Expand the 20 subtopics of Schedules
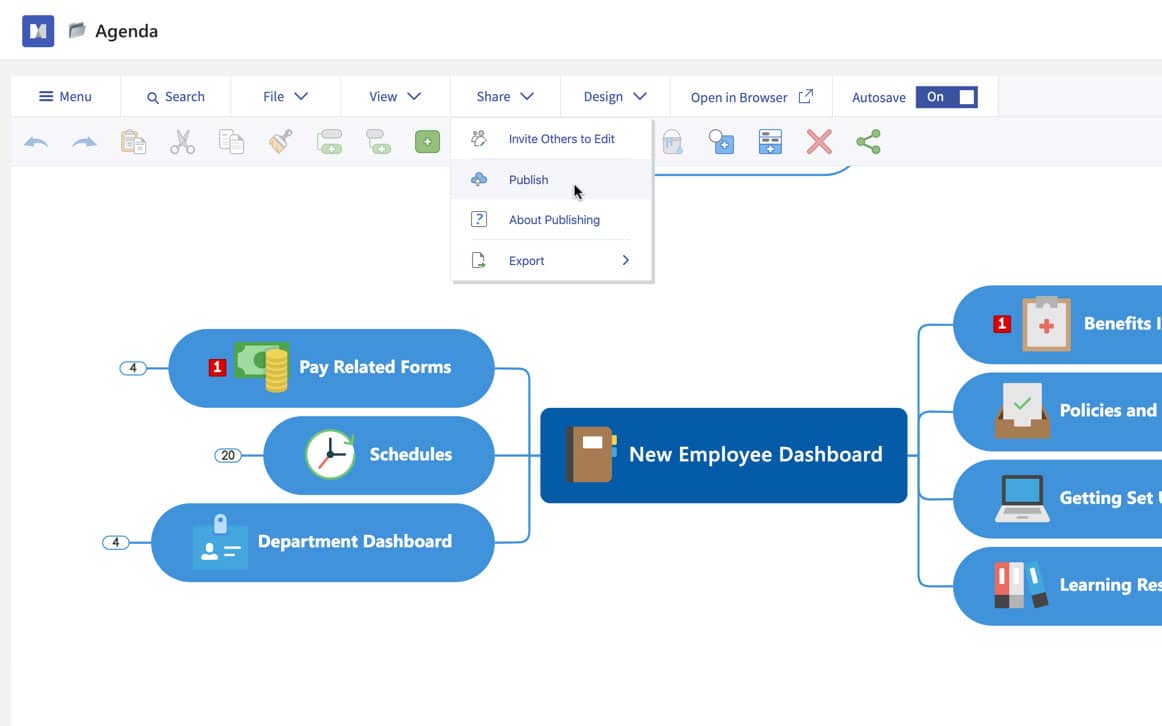 coord(228,455)
